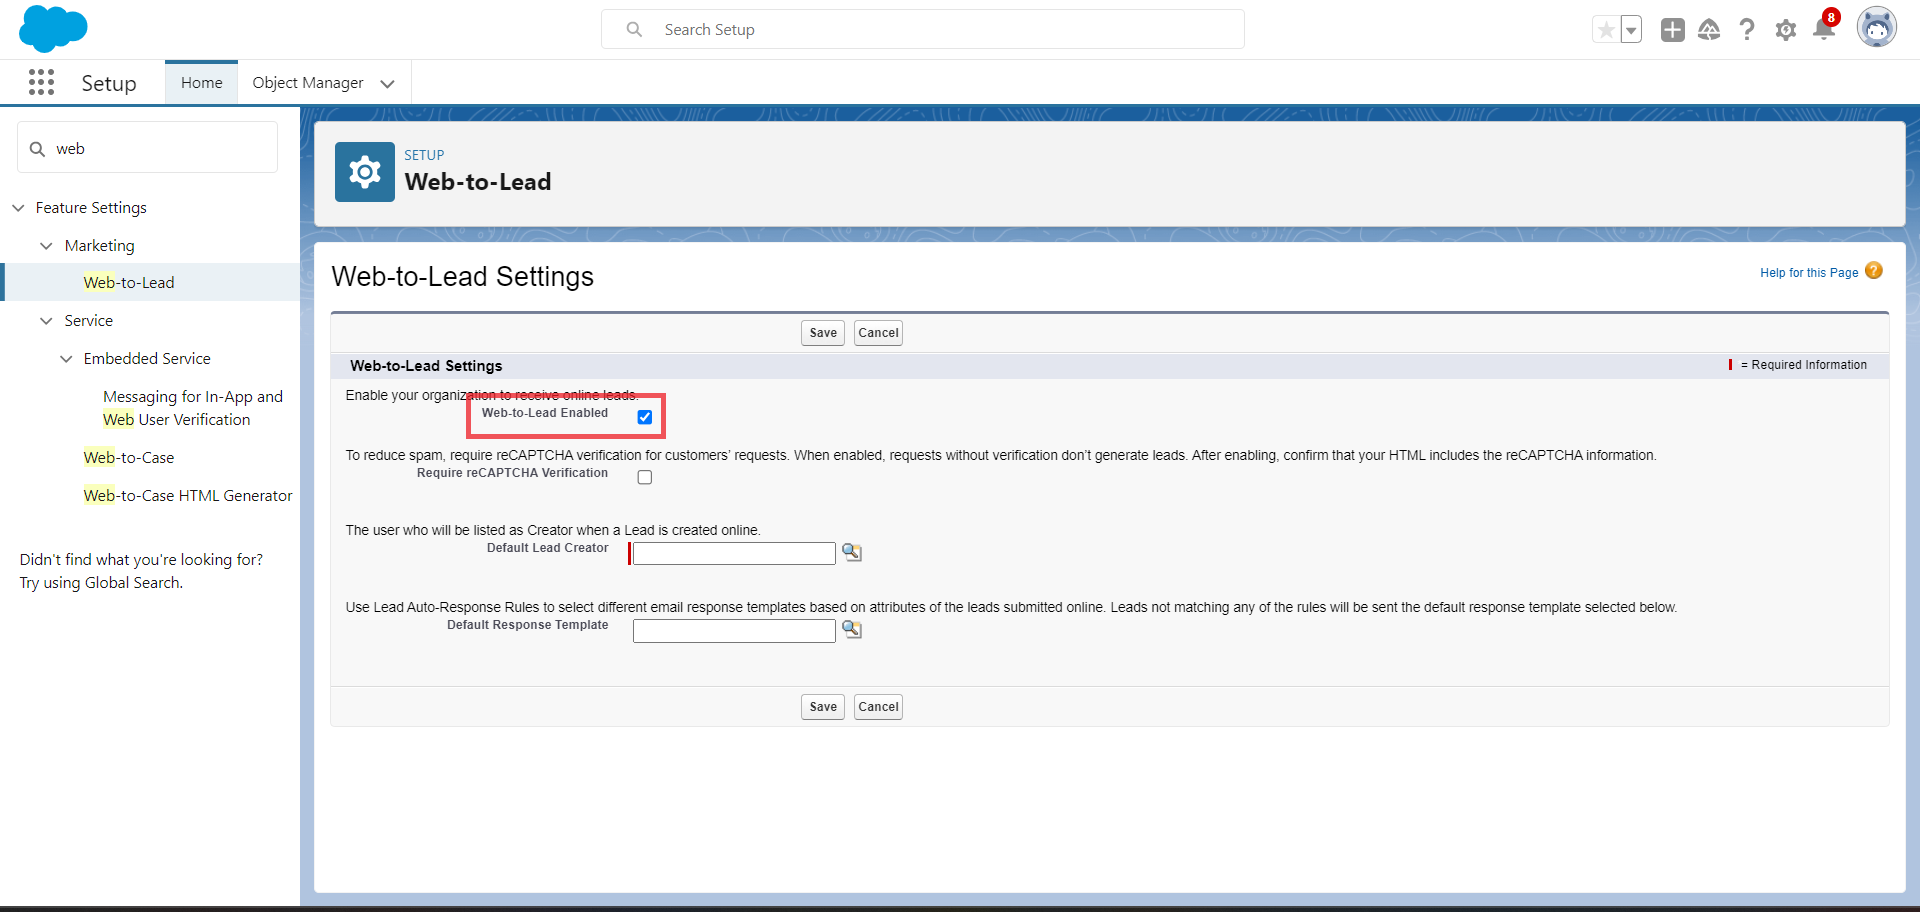Switch to the Home tab

(201, 83)
